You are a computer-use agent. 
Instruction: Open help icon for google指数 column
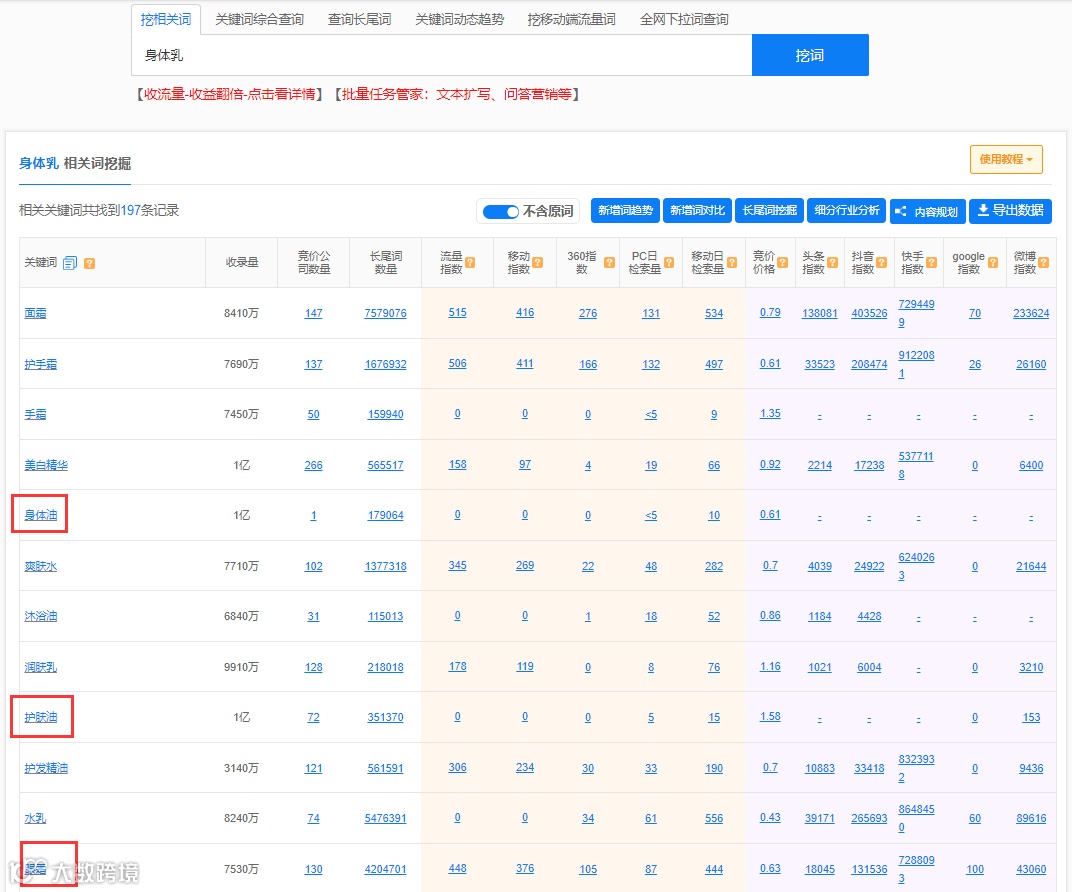993,262
